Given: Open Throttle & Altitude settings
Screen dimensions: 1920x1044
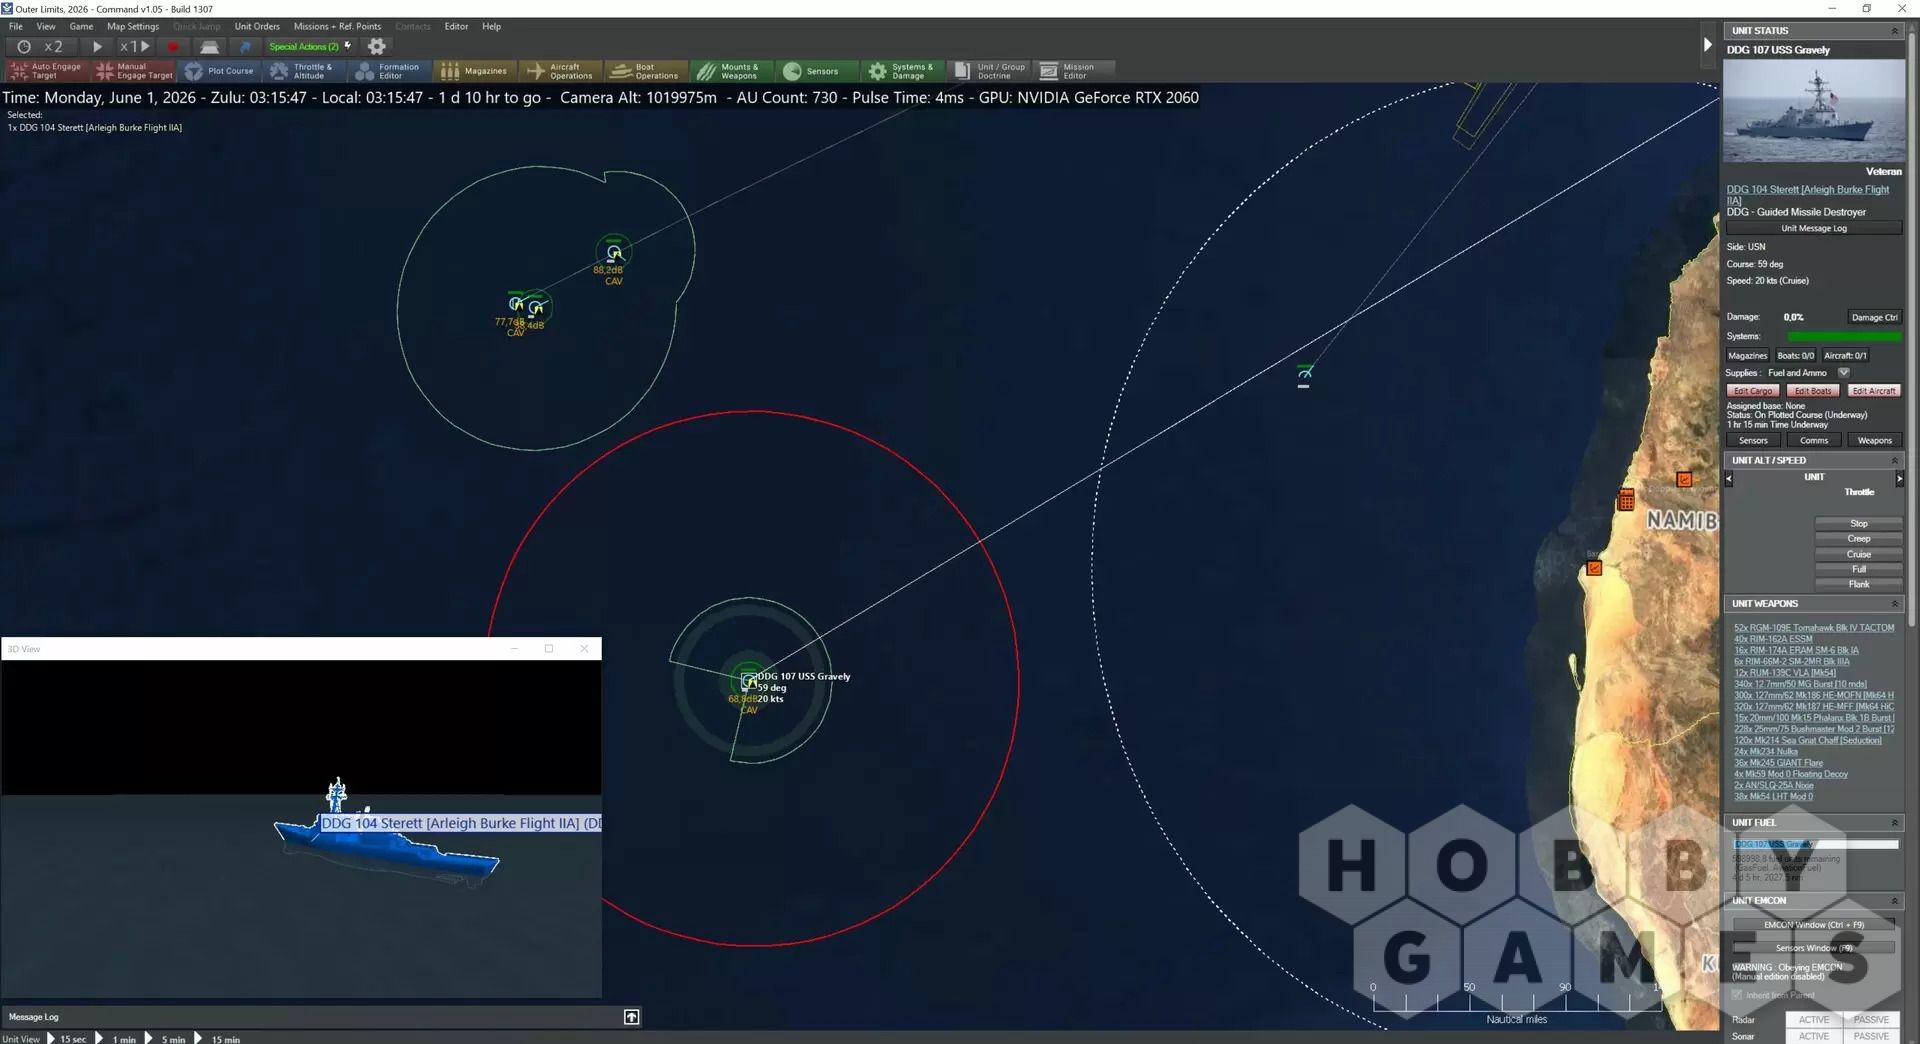Looking at the screenshot, I should 305,71.
